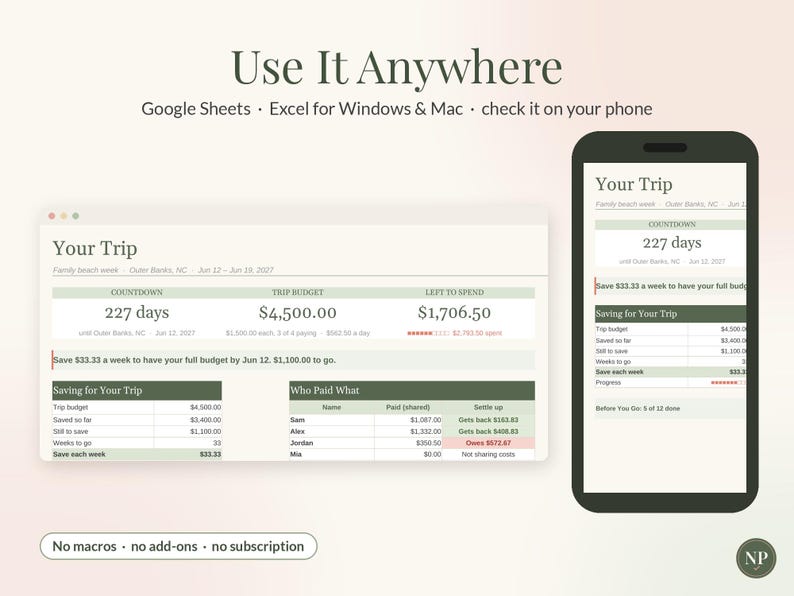Screen dimensions: 794x596
Task: Click the 'Who Paid What' table header
Action: pyautogui.click(x=412, y=390)
